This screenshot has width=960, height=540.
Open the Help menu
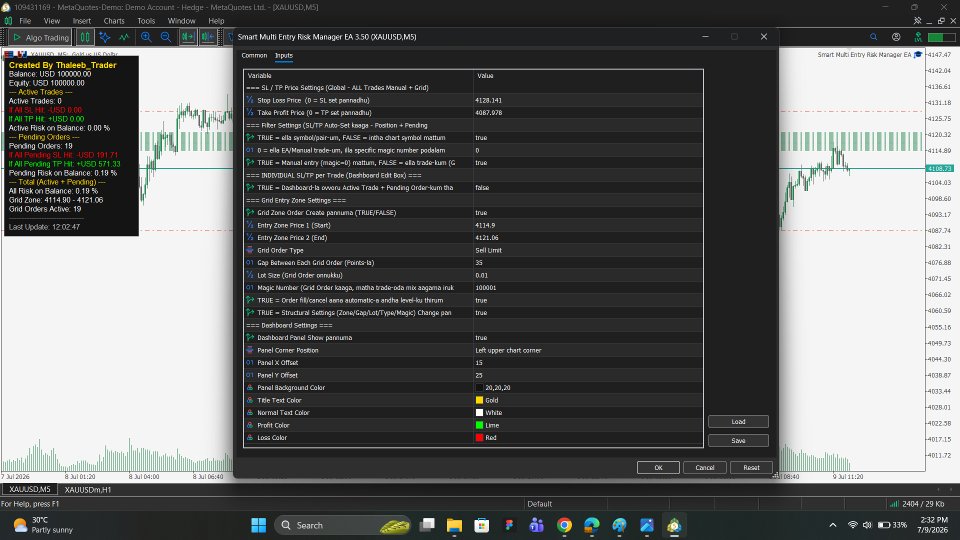(x=216, y=21)
